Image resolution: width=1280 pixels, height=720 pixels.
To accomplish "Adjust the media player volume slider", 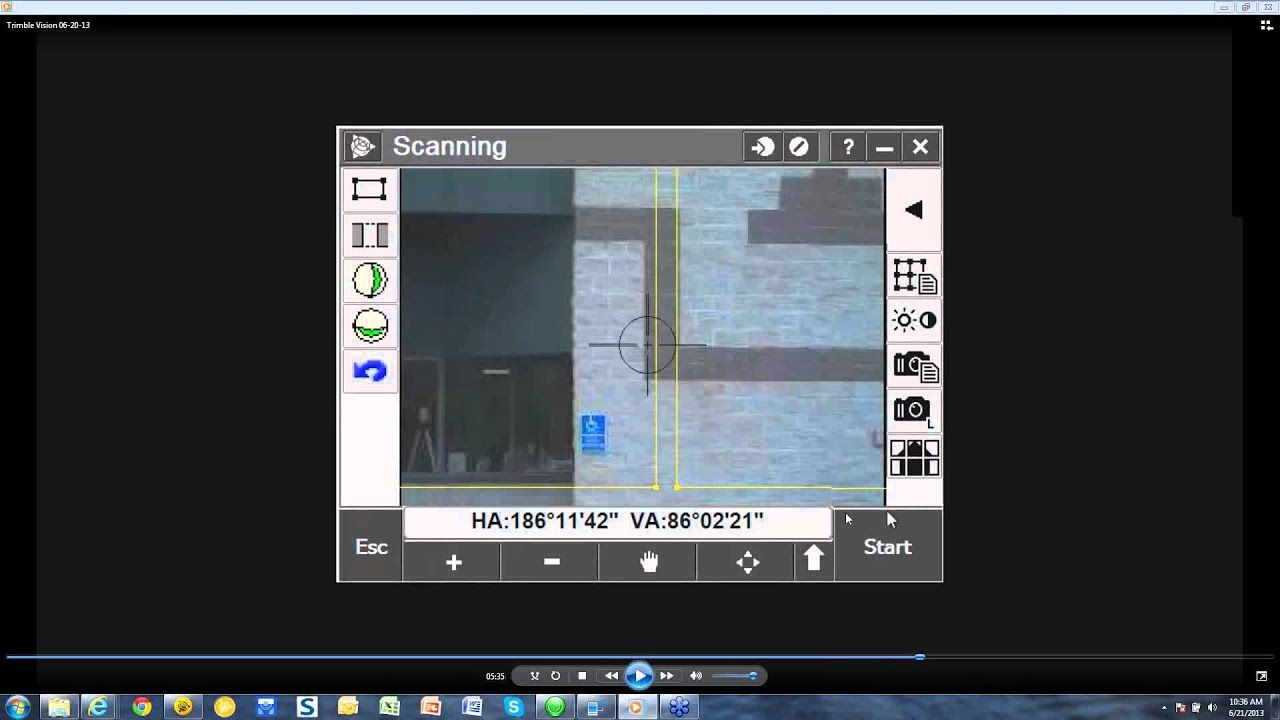I will point(734,676).
